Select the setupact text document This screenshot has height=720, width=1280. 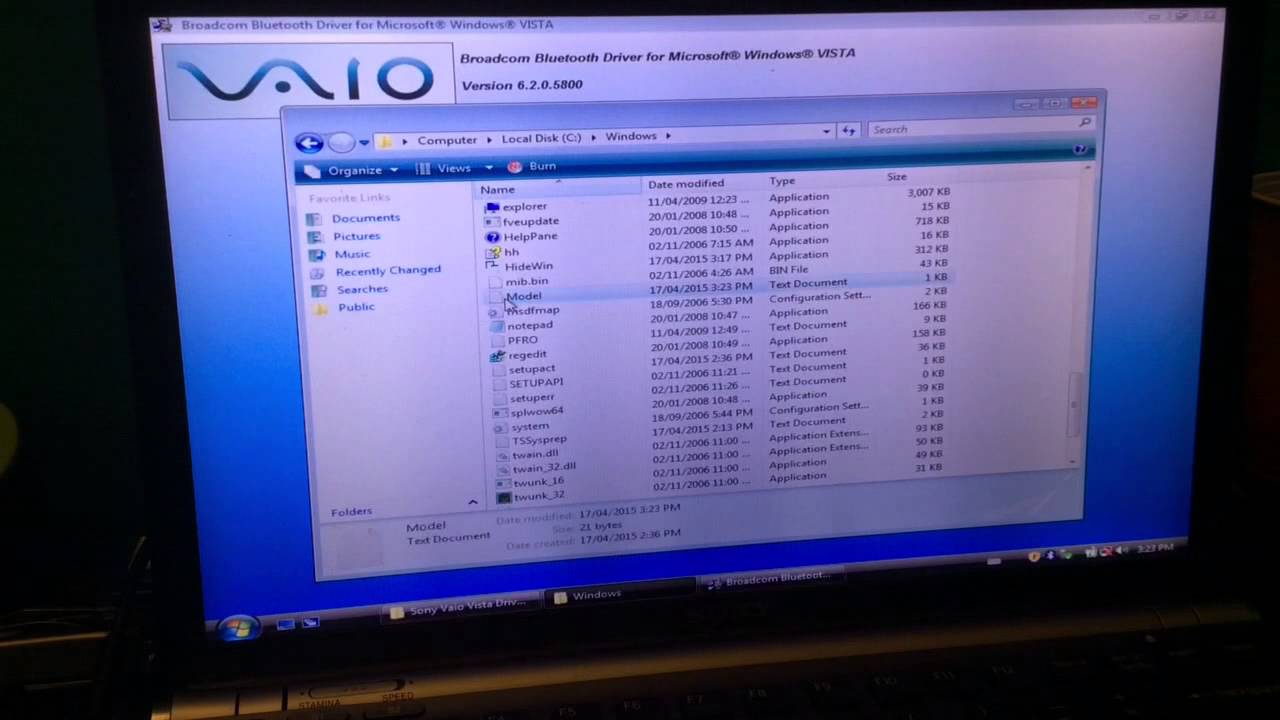[x=531, y=369]
